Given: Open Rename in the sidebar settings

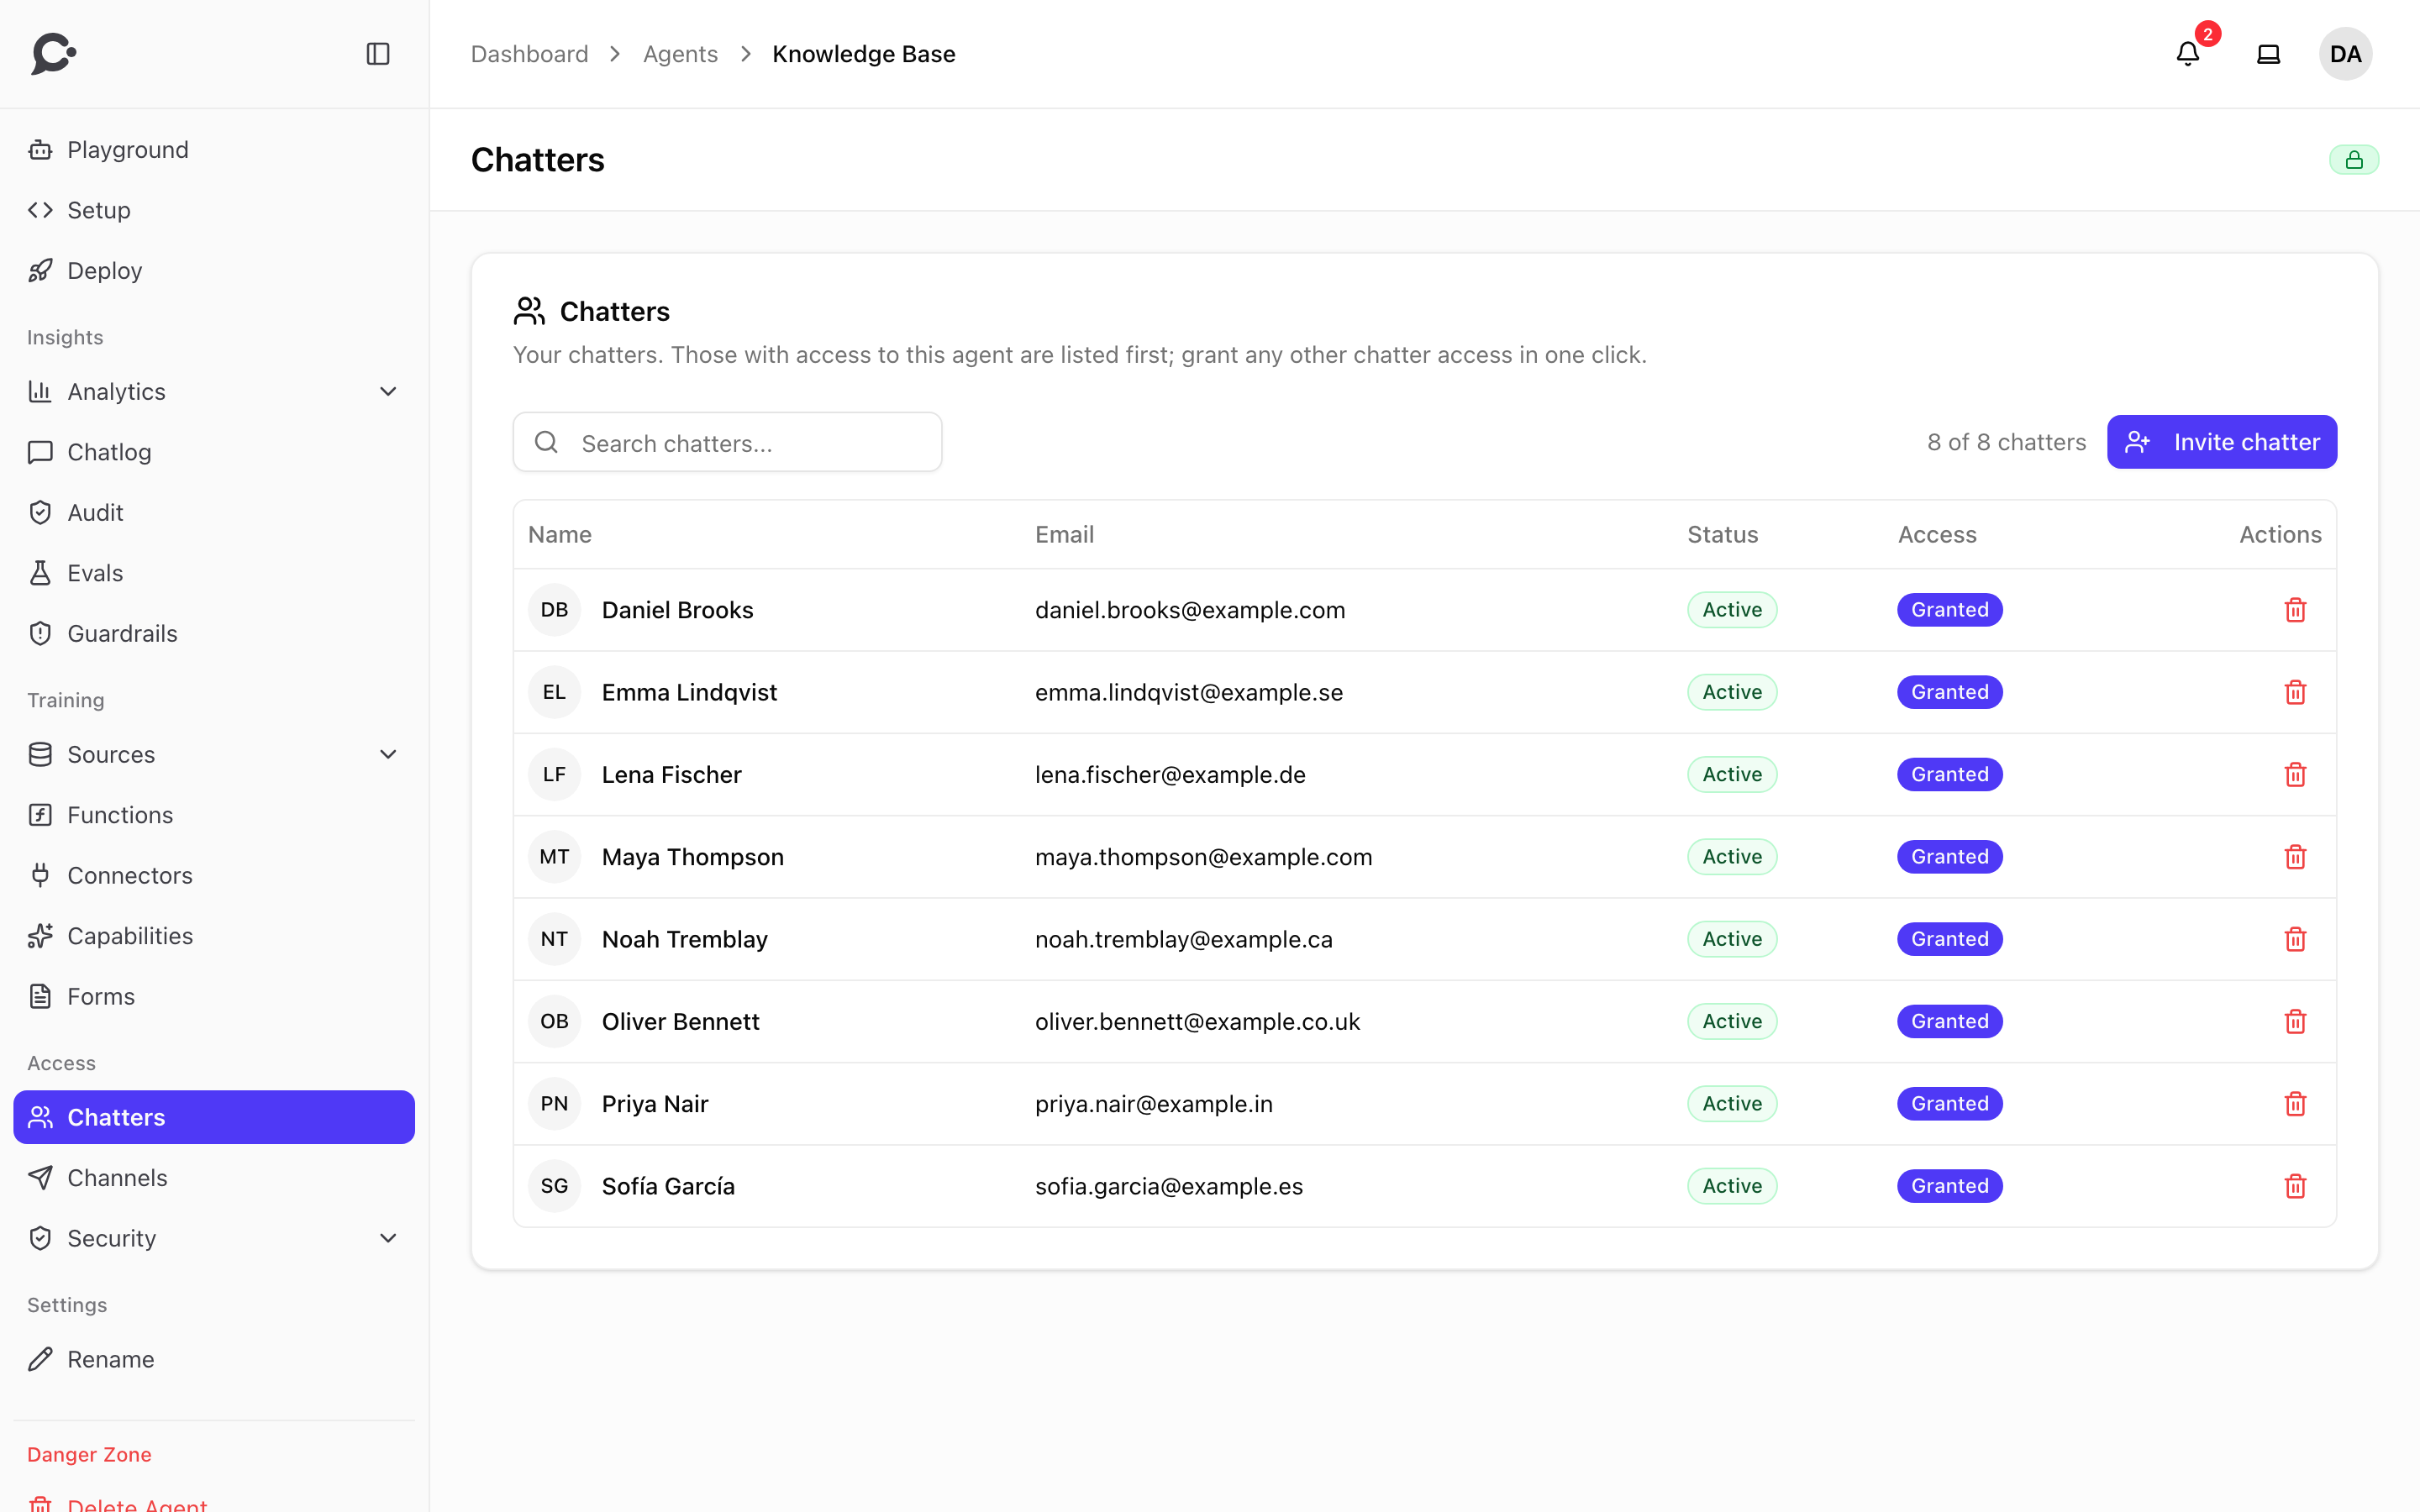Looking at the screenshot, I should 214,1359.
